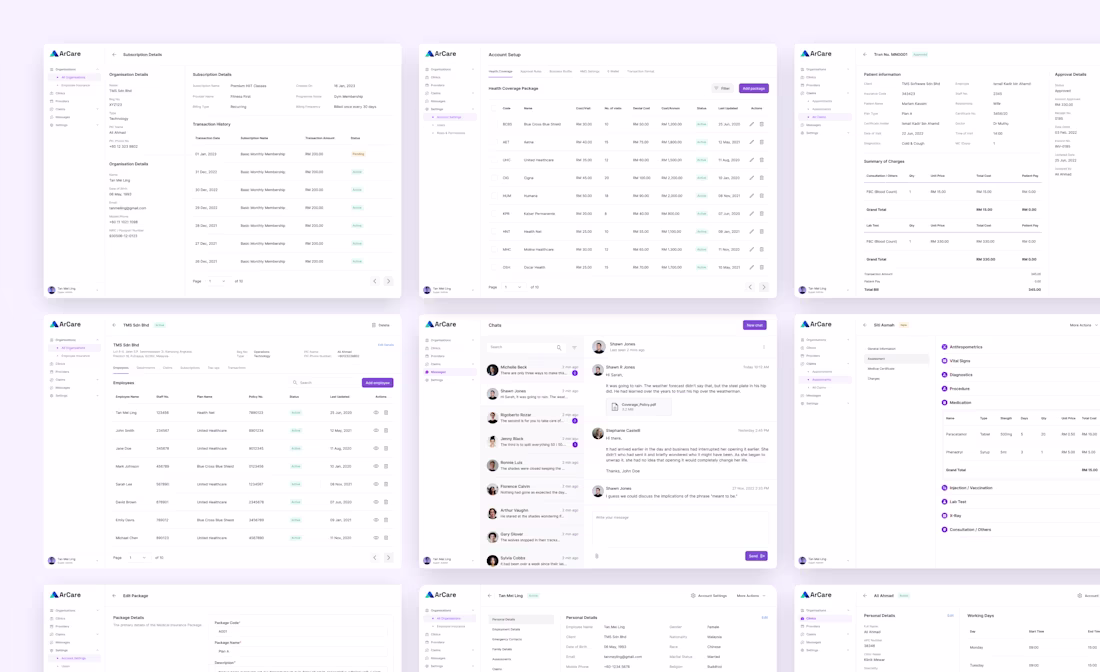Switch to the Approval Rules tab in Account Setup

530,72
